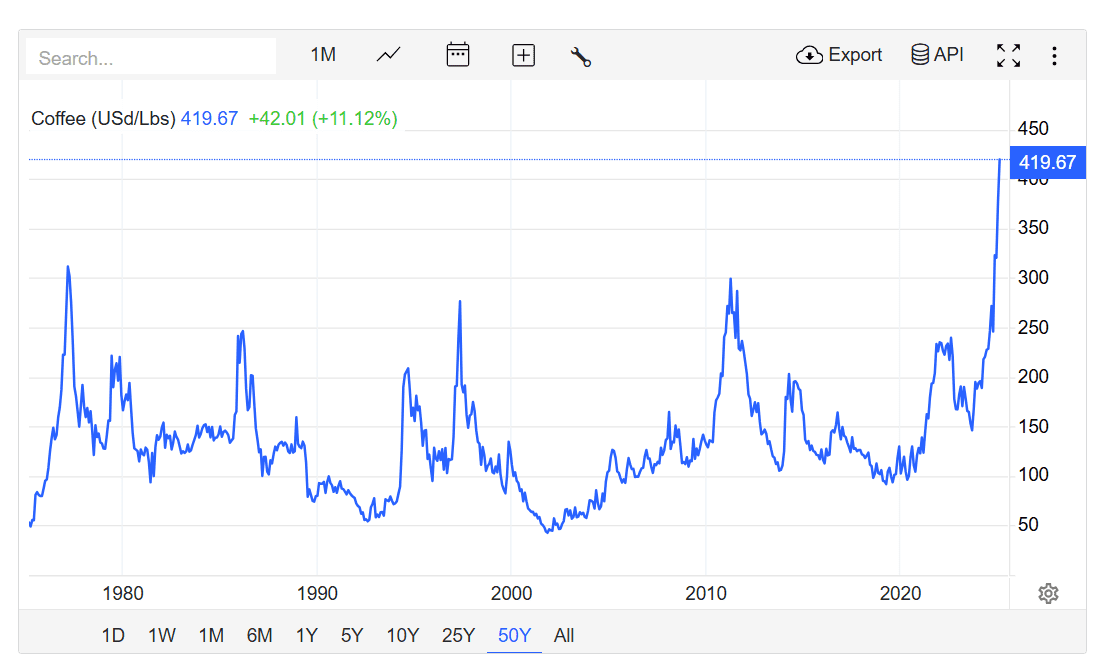1104x668 pixels.
Task: Click the Coffee (USd/Lbs) title label
Action: pos(104,118)
